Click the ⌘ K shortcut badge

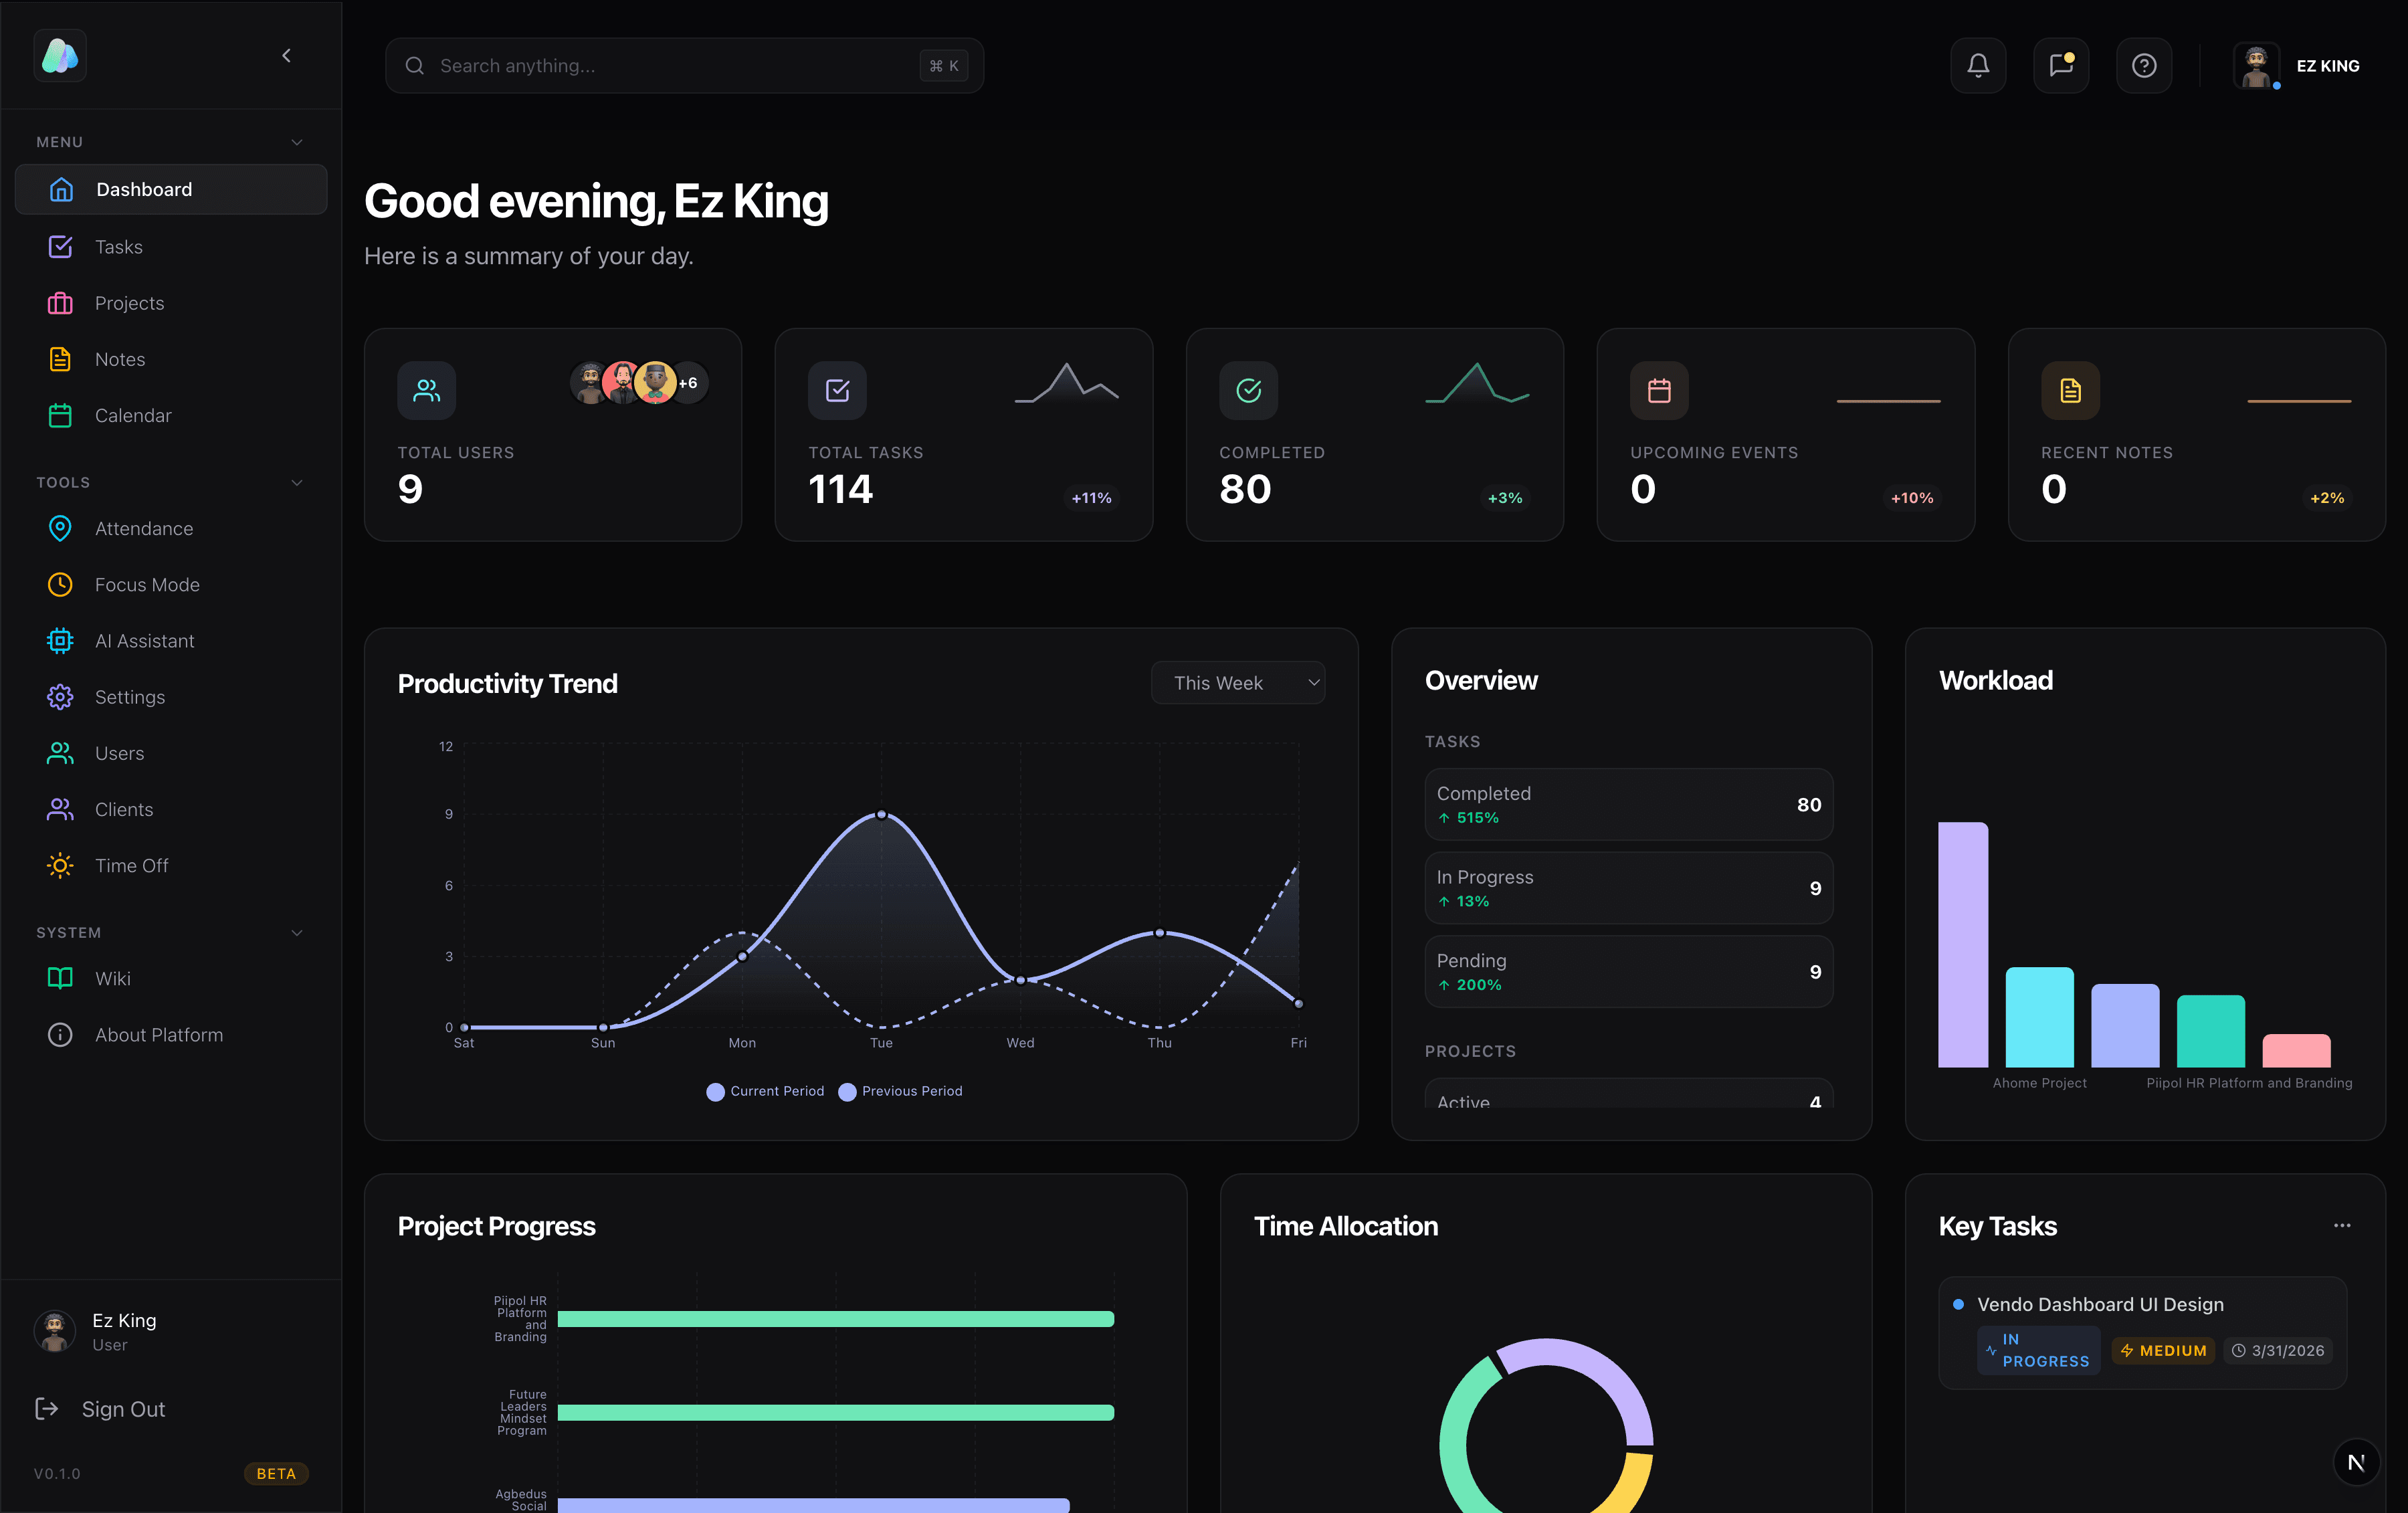point(944,66)
